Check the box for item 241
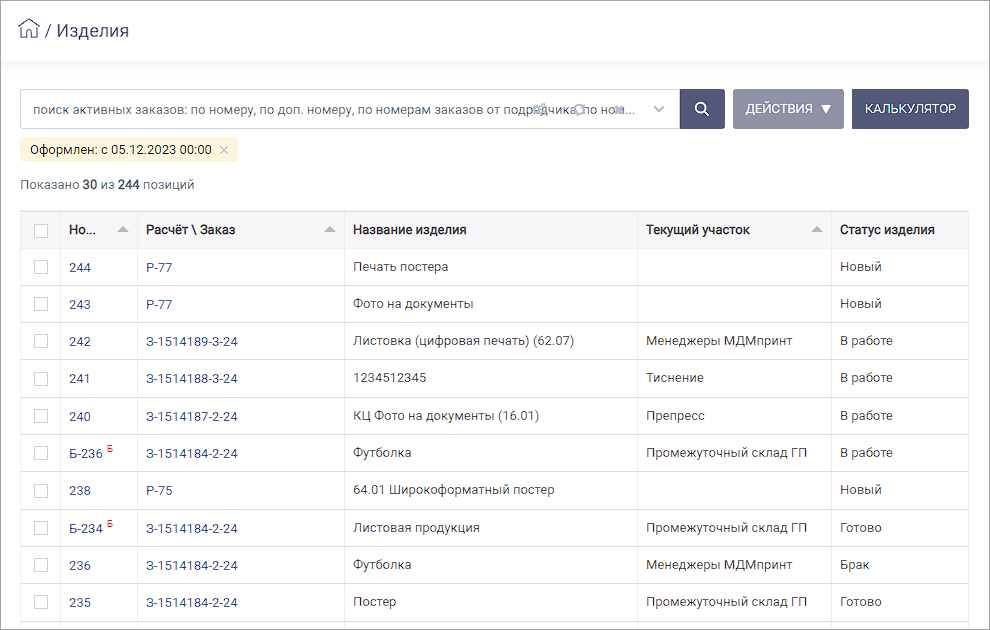This screenshot has width=990, height=630. click(x=41, y=379)
